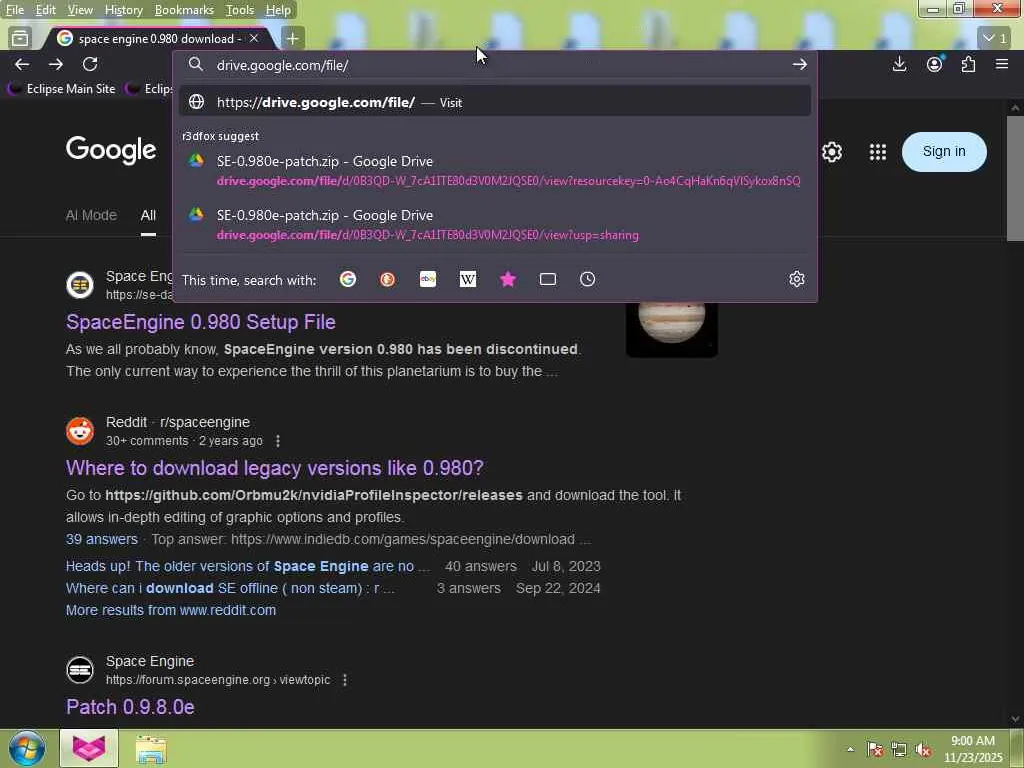Open the hamburger application menu
This screenshot has width=1024, height=768.
pos(1002,64)
